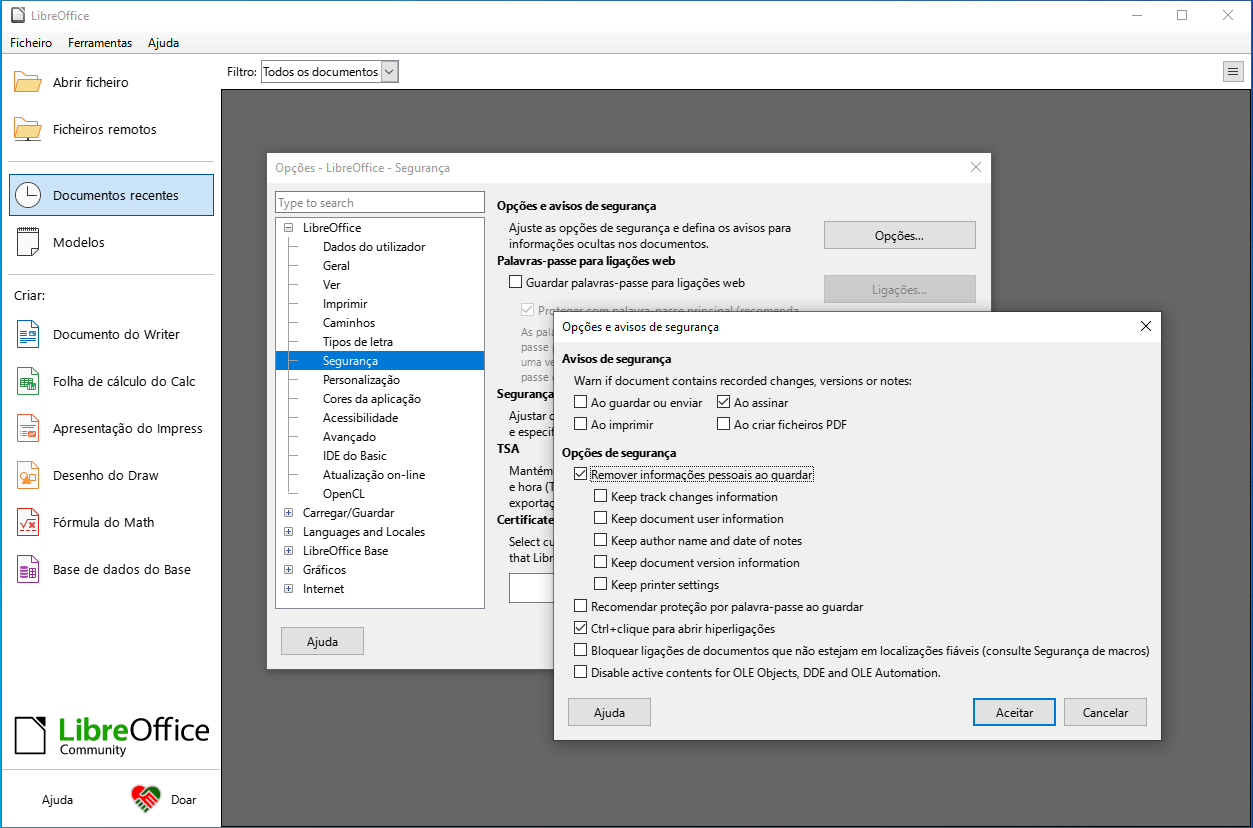The width and height of the screenshot is (1253, 828).
Task: Expand the Carregar/Guardar tree node
Action: [289, 513]
